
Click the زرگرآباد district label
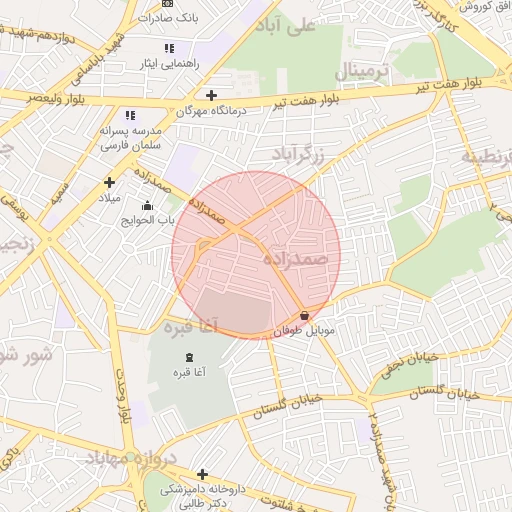point(298,154)
